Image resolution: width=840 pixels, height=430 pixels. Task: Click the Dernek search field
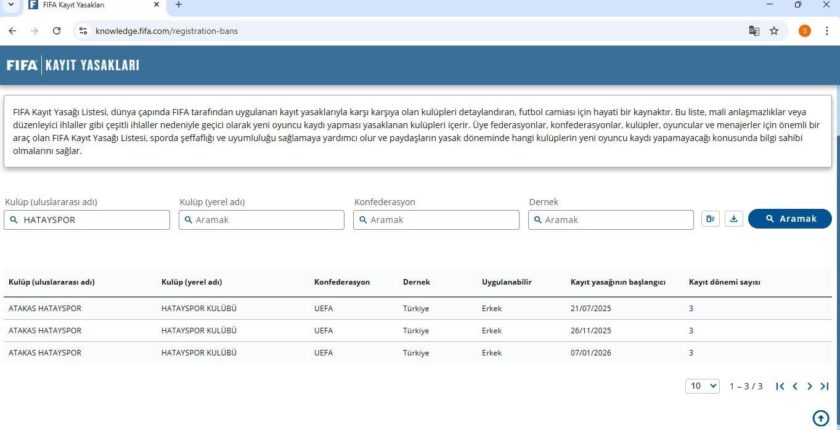click(611, 220)
